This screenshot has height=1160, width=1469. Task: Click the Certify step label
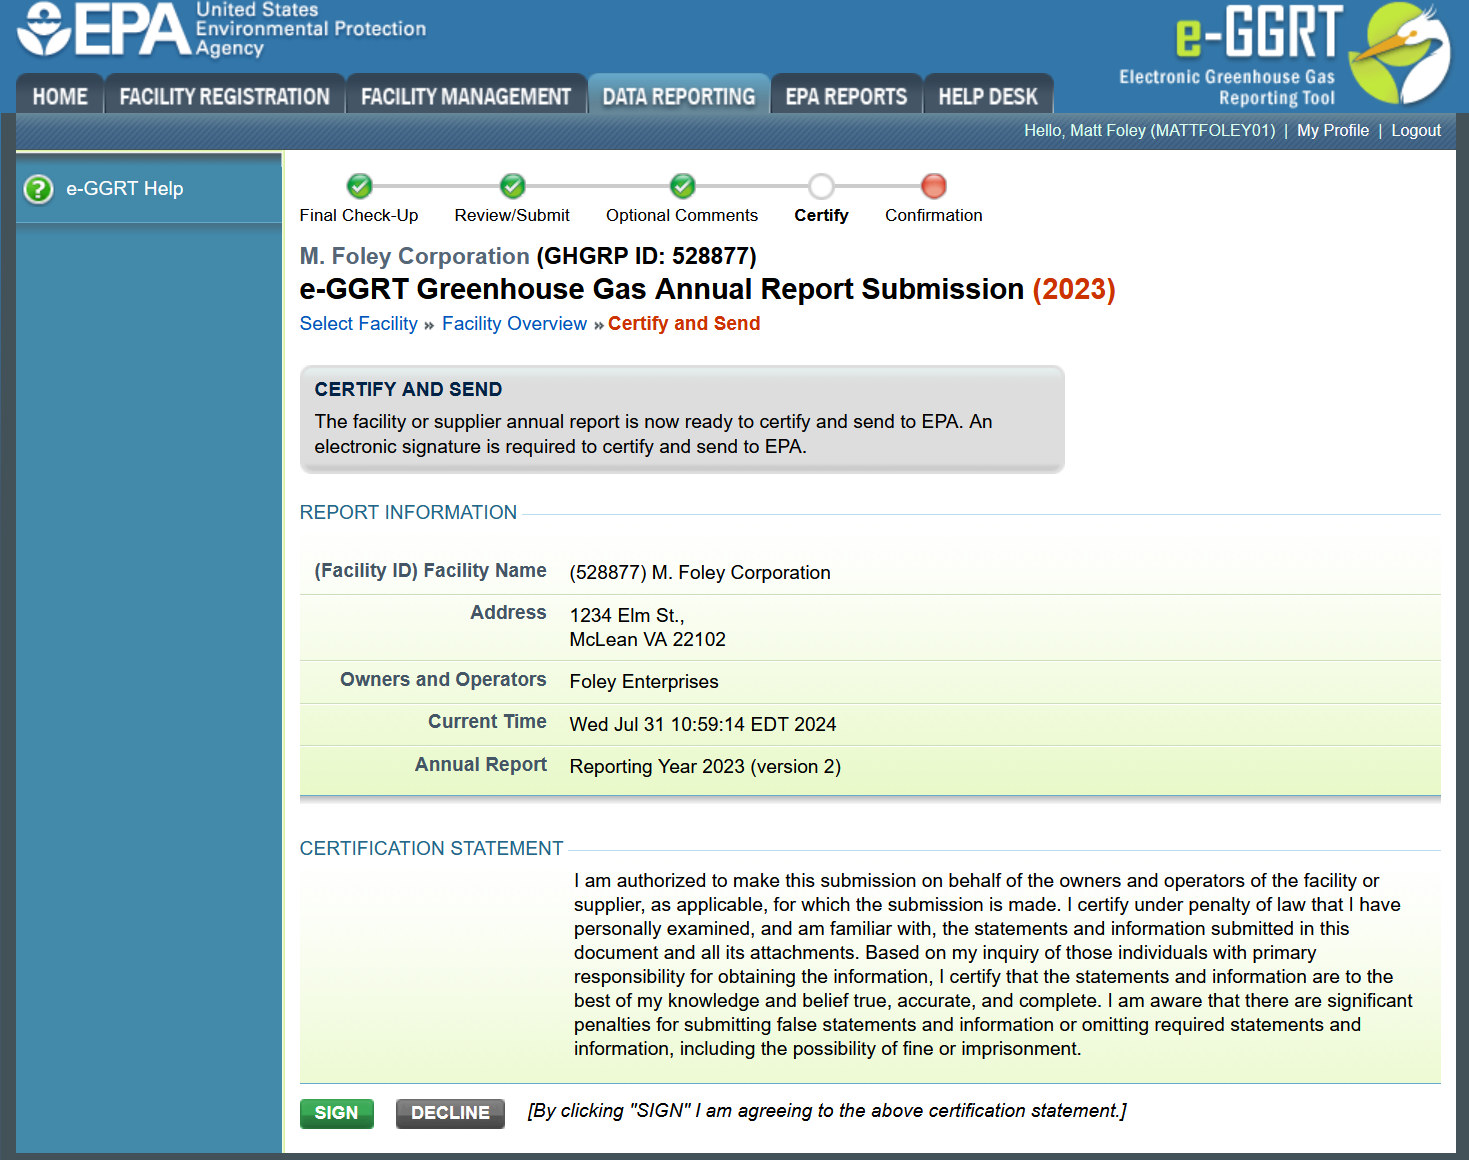coord(821,215)
